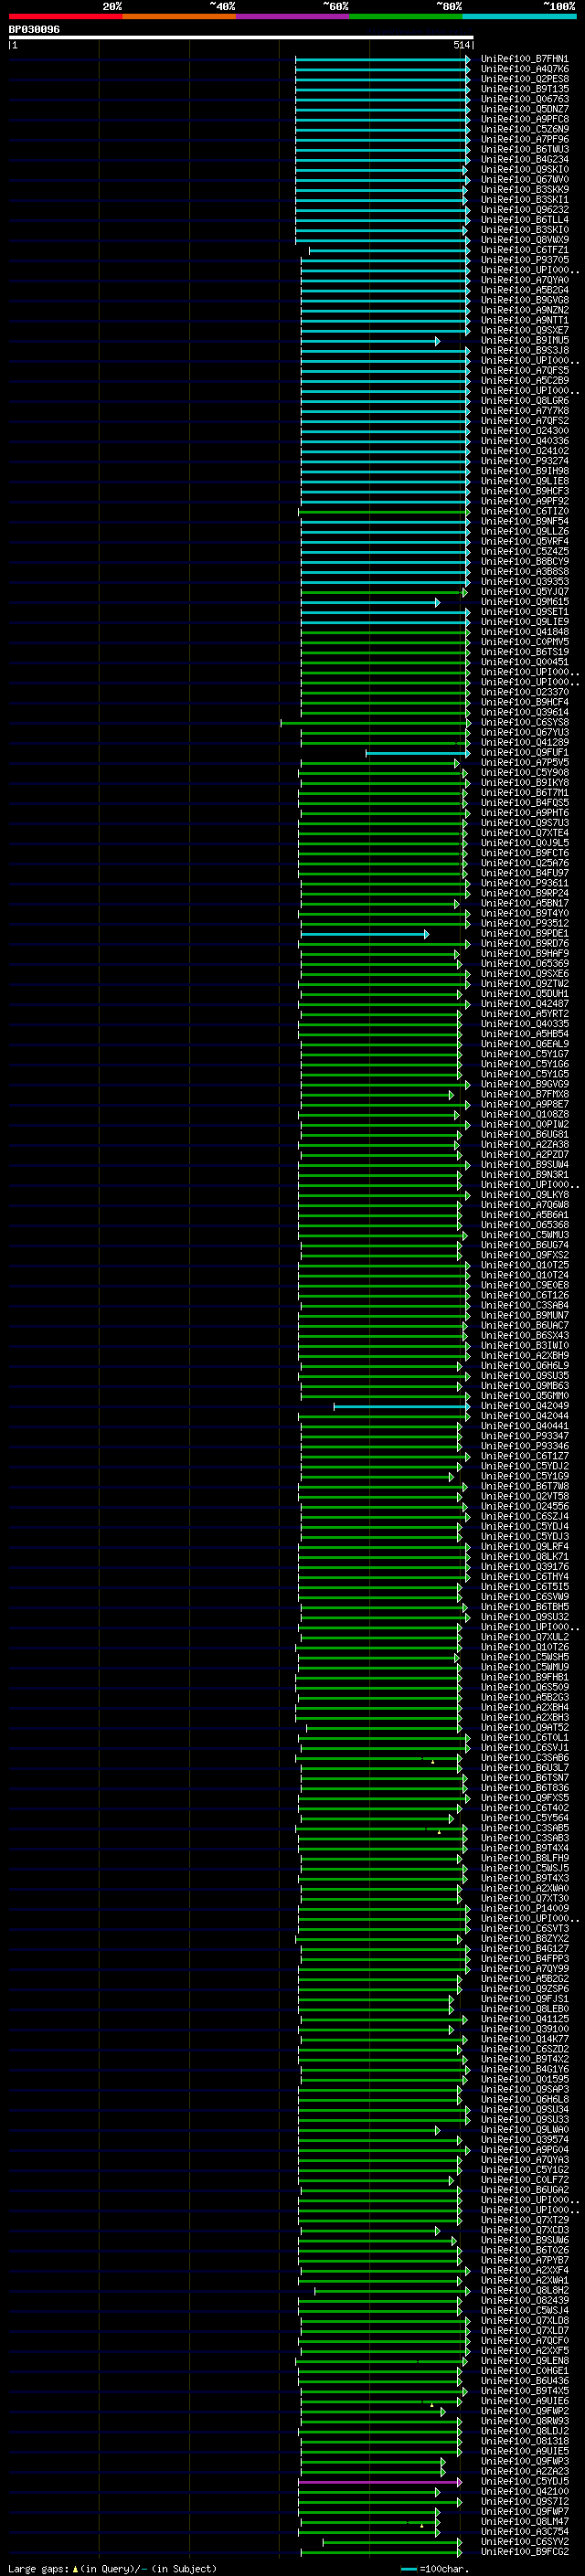Select hit UniRef100_Q39353
The width and height of the screenshot is (585, 2576).
pos(524,582)
